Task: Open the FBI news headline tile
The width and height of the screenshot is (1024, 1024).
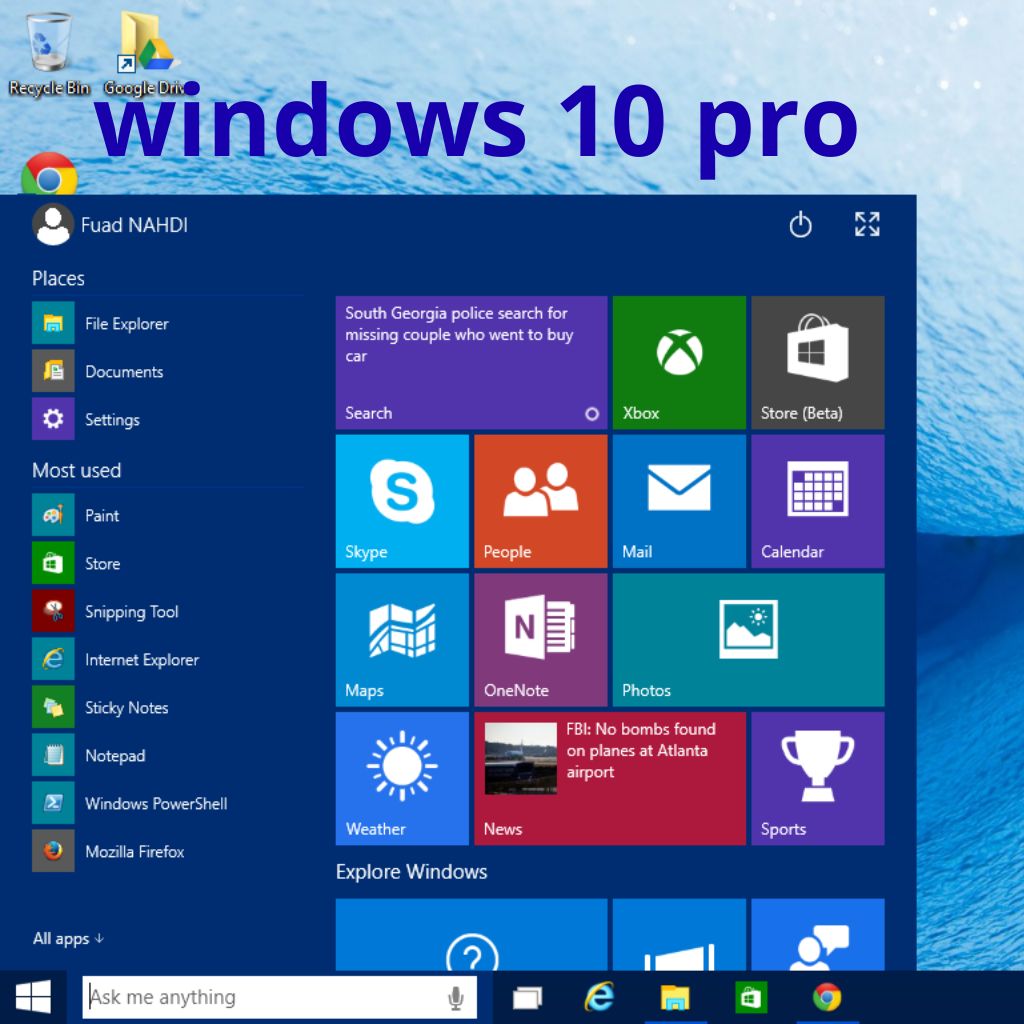Action: [610, 778]
